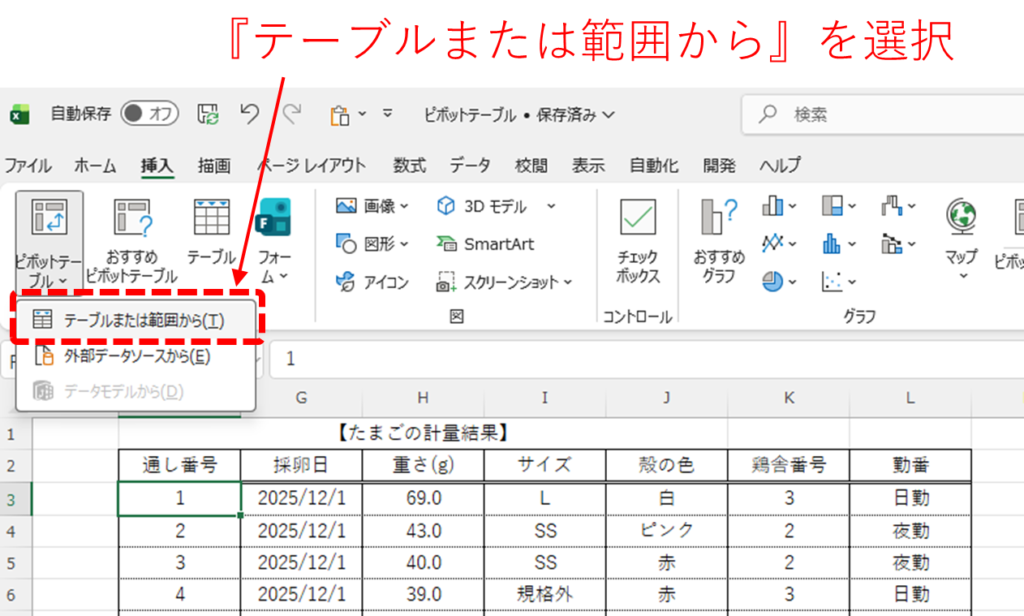Expand the 画像 pictures dropdown
Image resolution: width=1024 pixels, height=616 pixels.
tap(372, 206)
